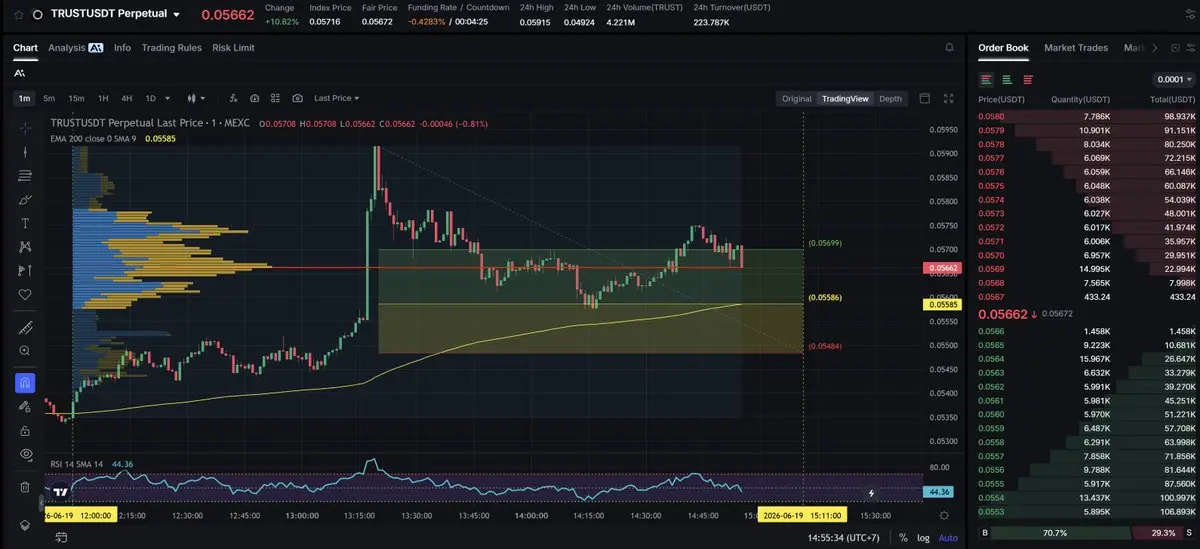Hide all drawings with eye icon
1200x549 pixels.
pyautogui.click(x=25, y=454)
